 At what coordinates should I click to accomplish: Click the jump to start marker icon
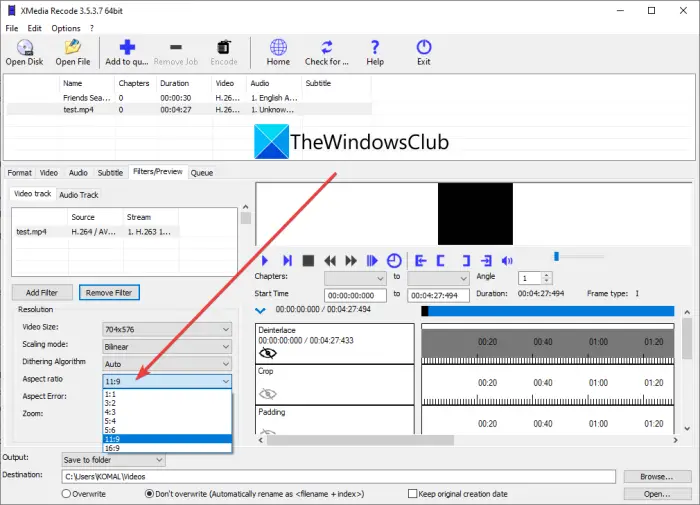pyautogui.click(x=421, y=260)
